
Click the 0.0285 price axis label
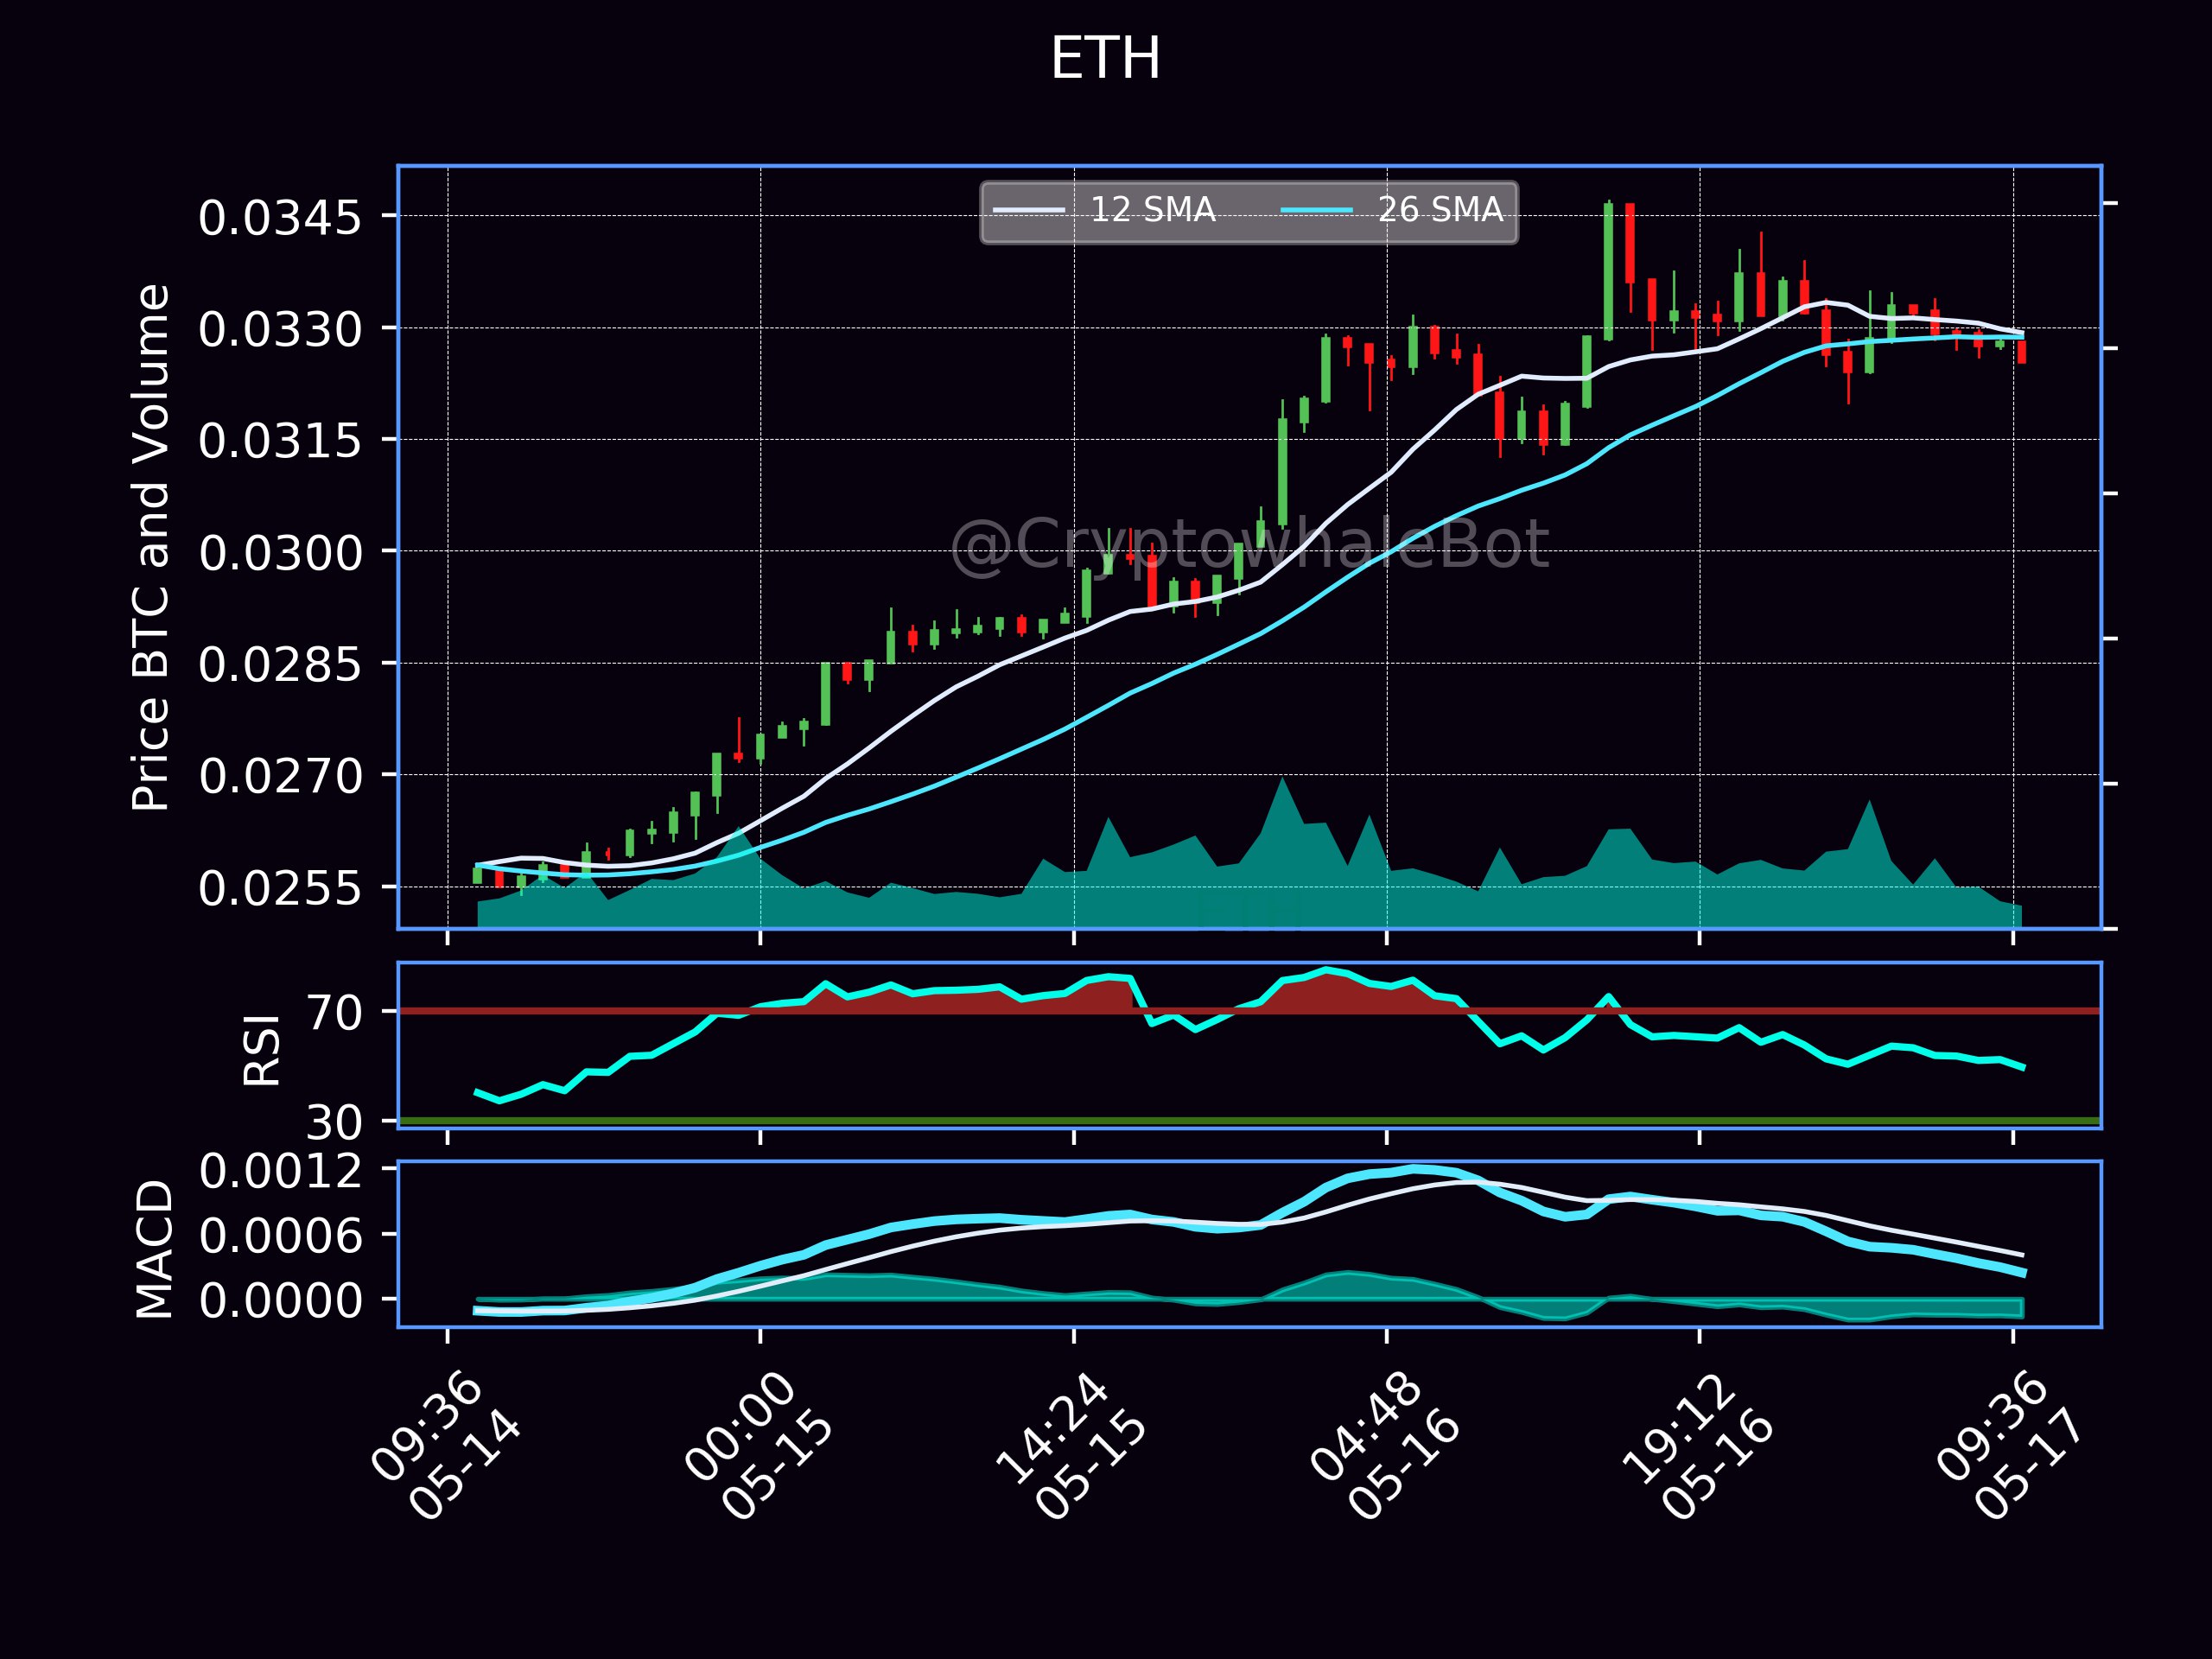point(280,664)
